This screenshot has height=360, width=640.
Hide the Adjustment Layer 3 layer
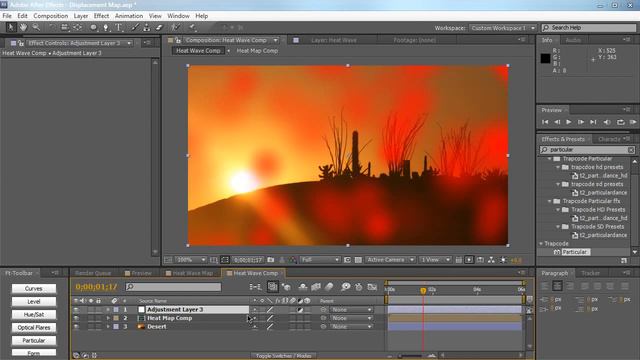tap(76, 310)
